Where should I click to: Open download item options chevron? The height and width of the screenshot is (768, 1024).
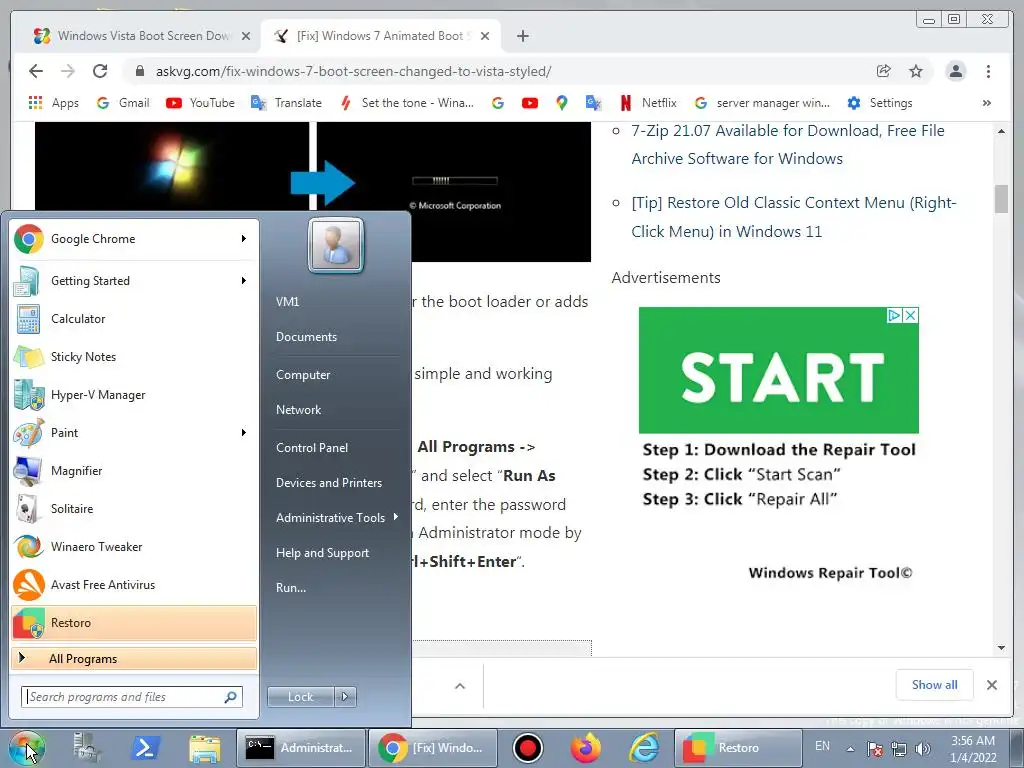tap(460, 686)
